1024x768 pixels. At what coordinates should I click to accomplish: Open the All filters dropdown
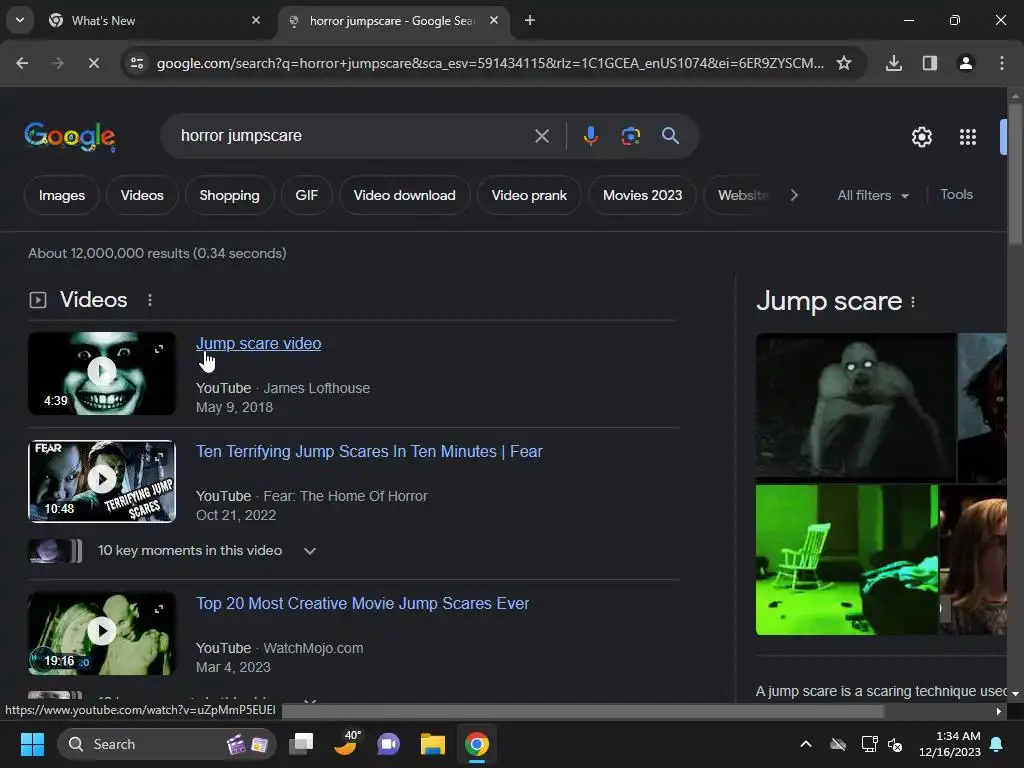[872, 195]
